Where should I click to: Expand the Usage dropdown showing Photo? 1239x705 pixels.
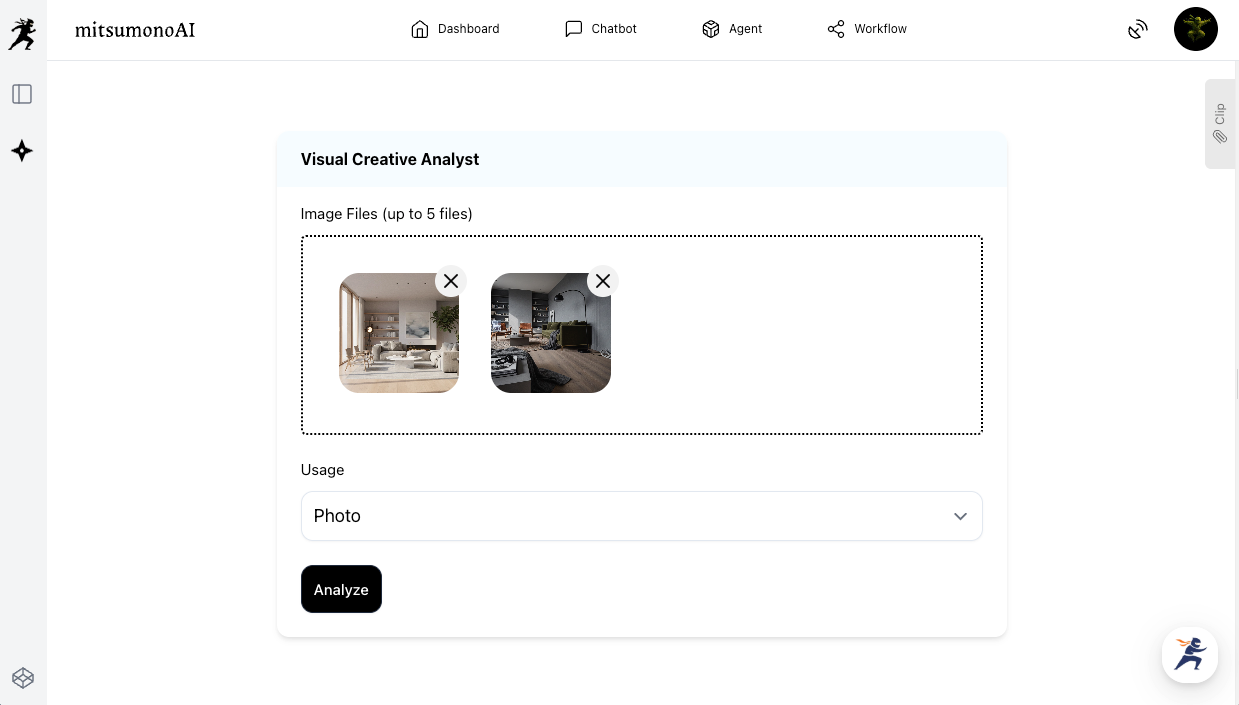coord(641,516)
